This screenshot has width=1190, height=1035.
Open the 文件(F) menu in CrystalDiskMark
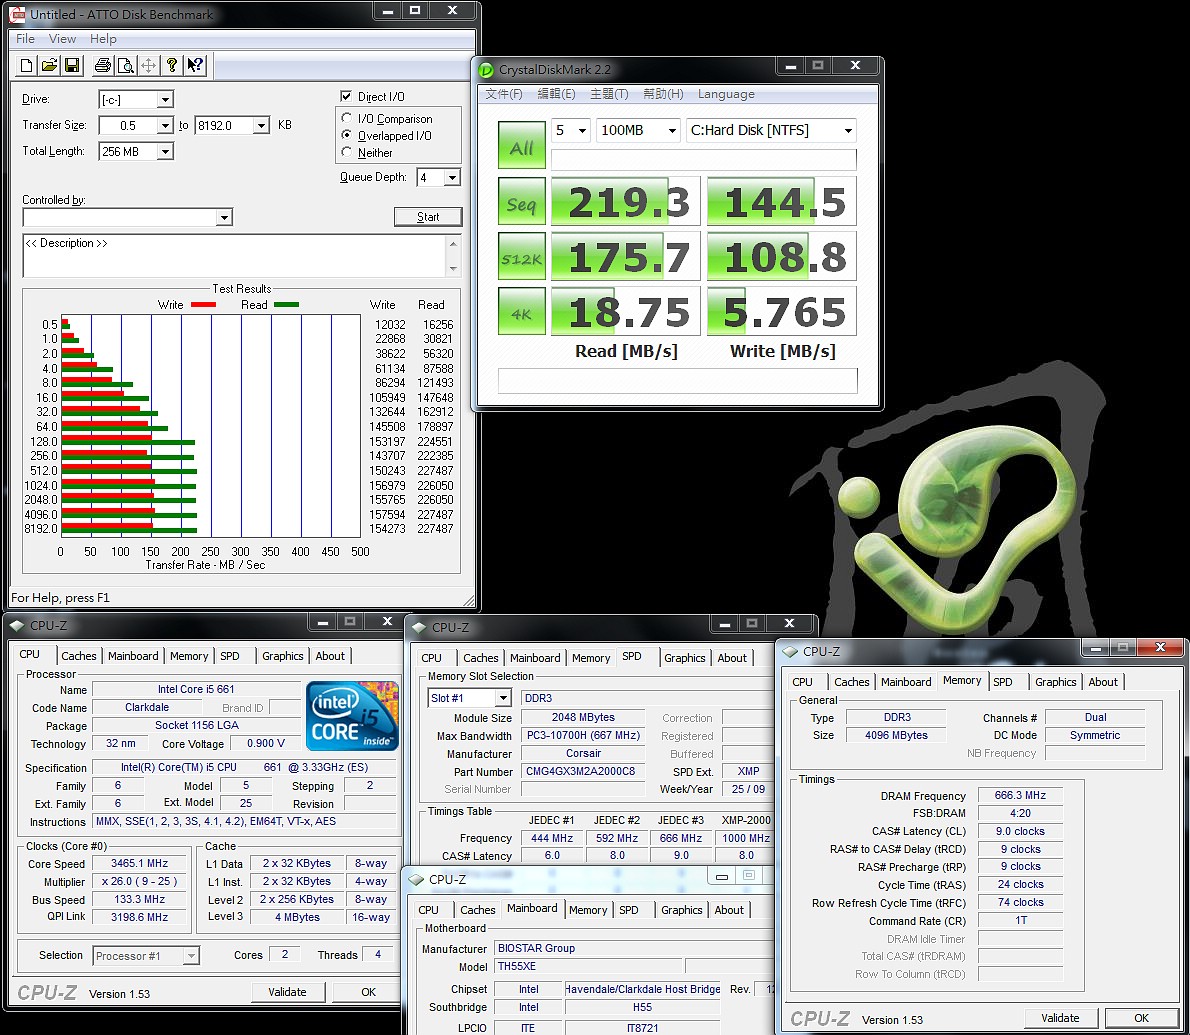(504, 94)
